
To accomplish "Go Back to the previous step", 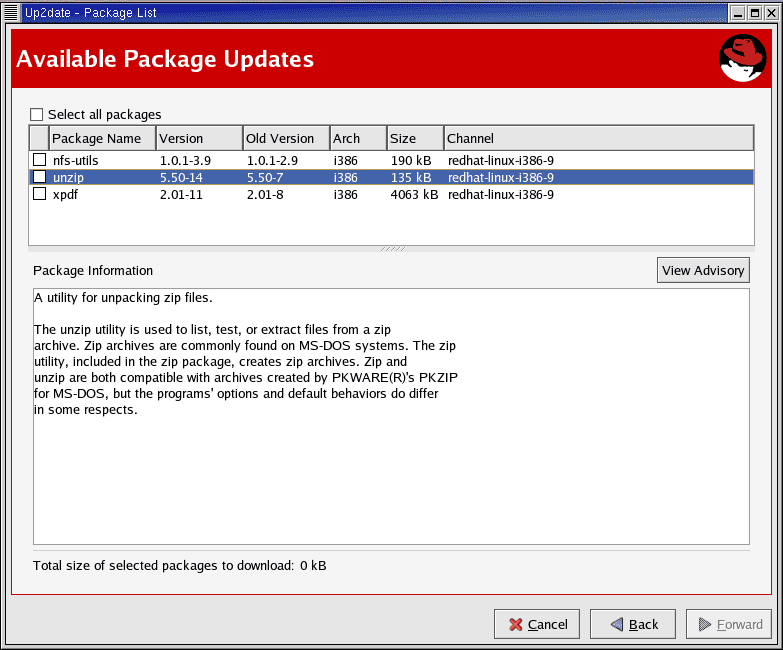I will (x=633, y=624).
